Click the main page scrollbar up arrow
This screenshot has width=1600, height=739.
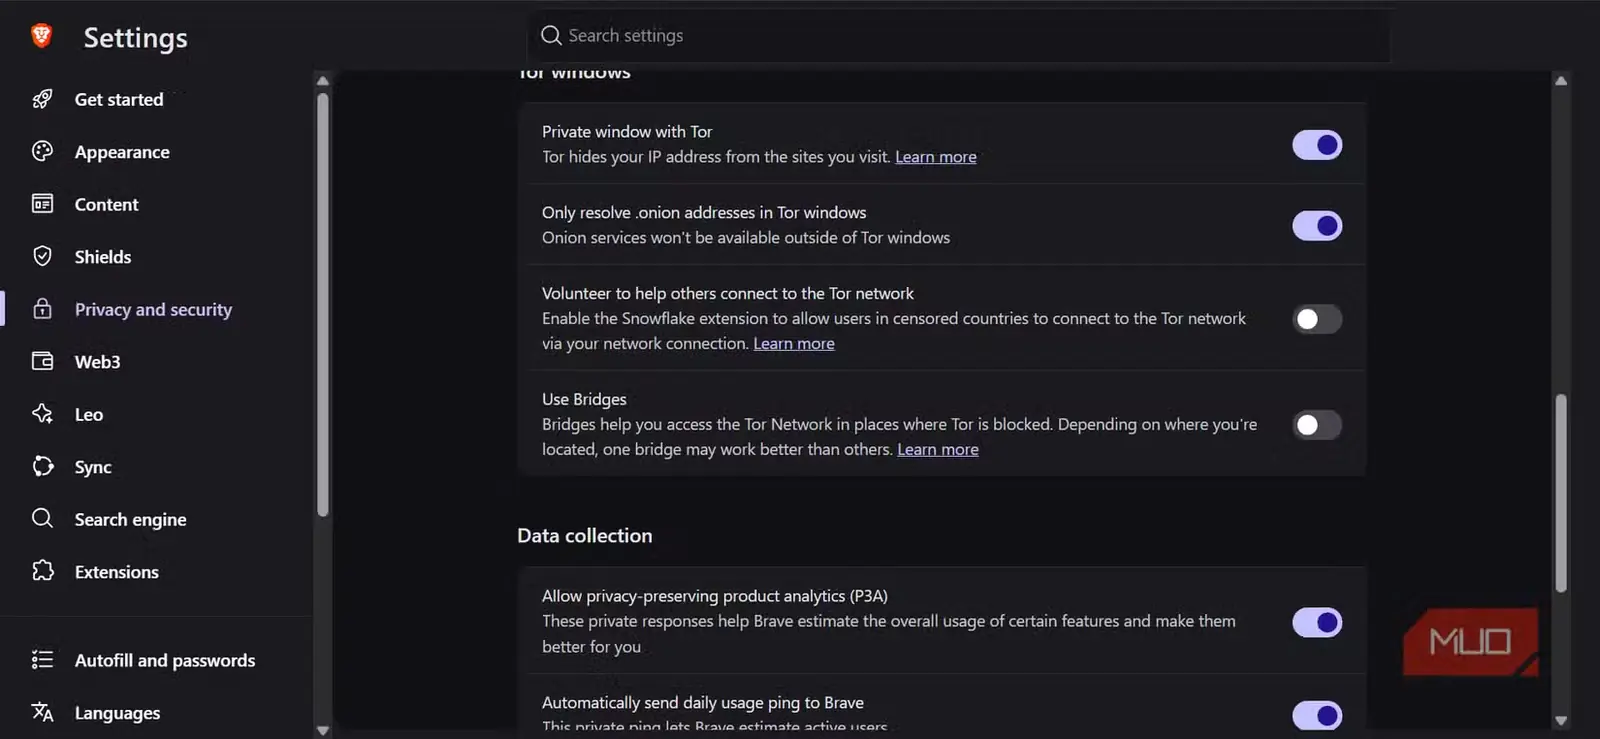tap(1561, 81)
